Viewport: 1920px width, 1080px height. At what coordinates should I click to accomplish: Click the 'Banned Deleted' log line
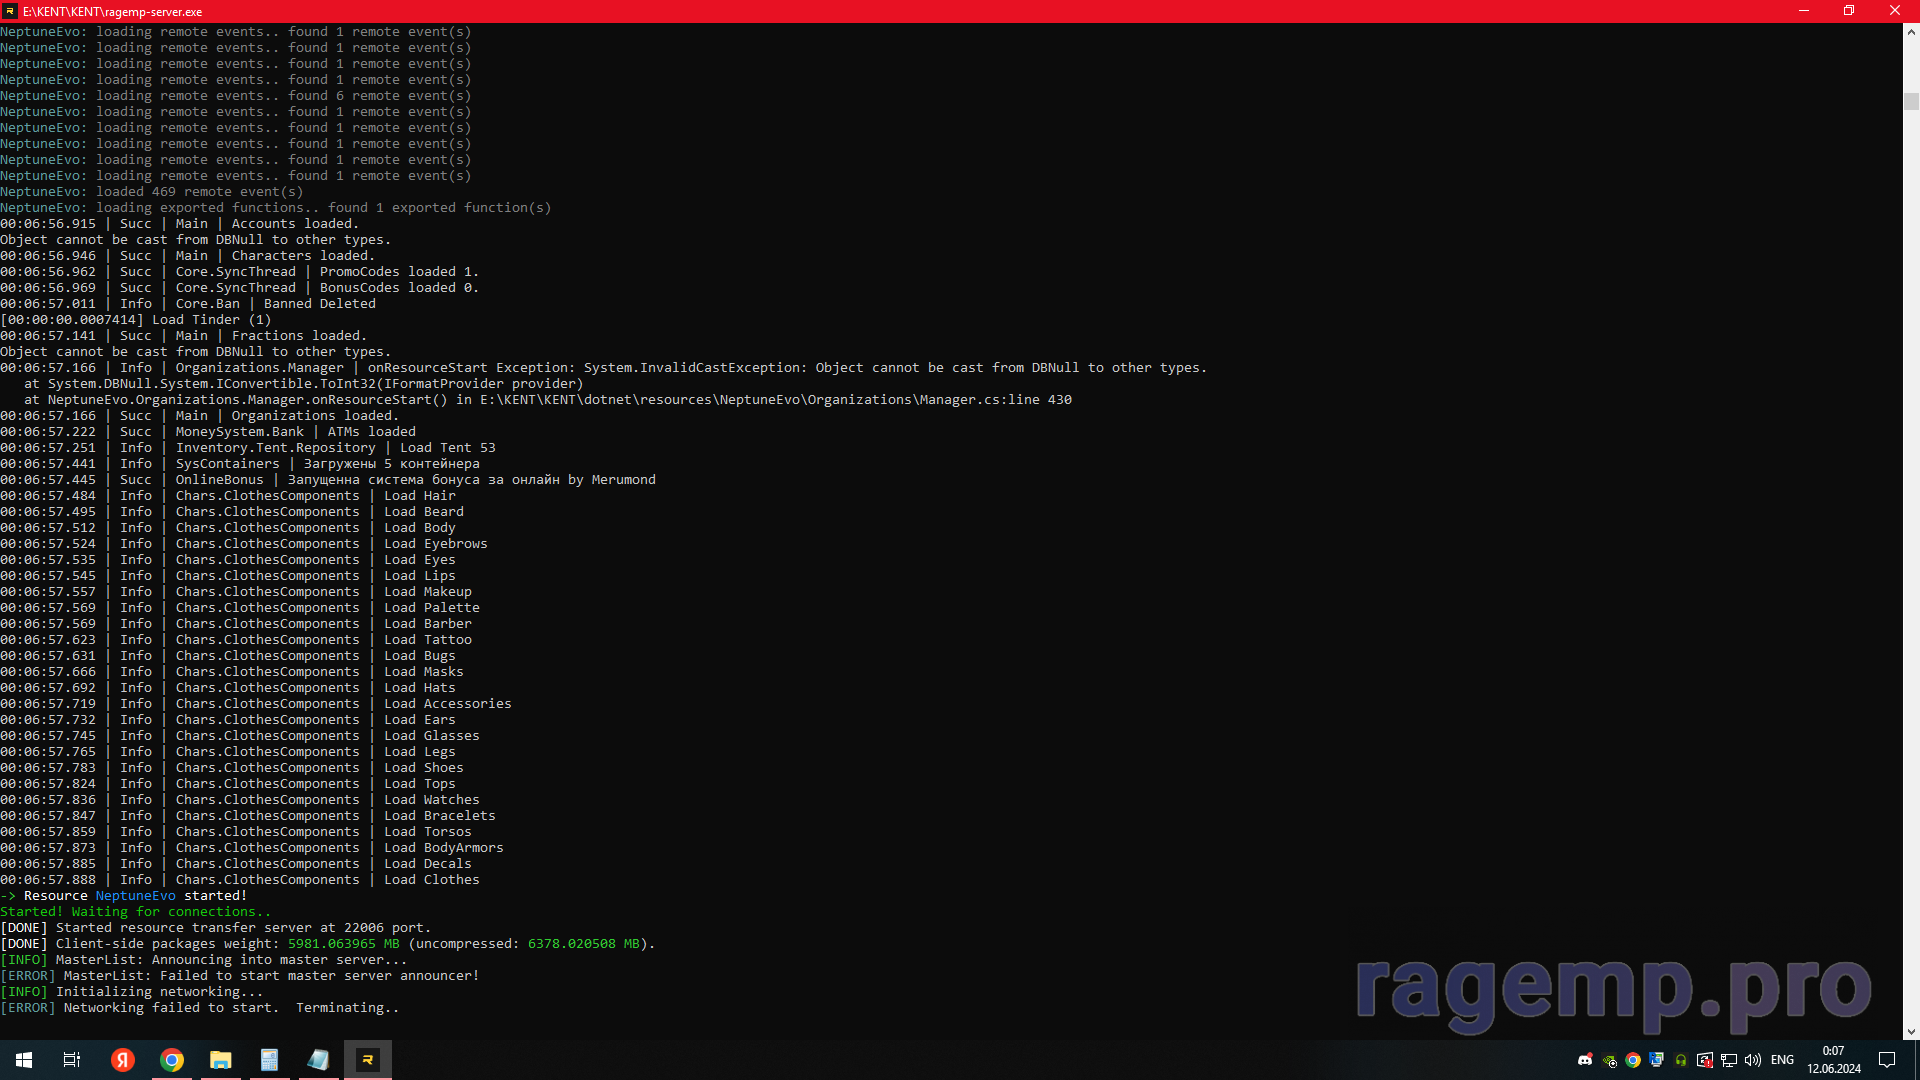(188, 304)
